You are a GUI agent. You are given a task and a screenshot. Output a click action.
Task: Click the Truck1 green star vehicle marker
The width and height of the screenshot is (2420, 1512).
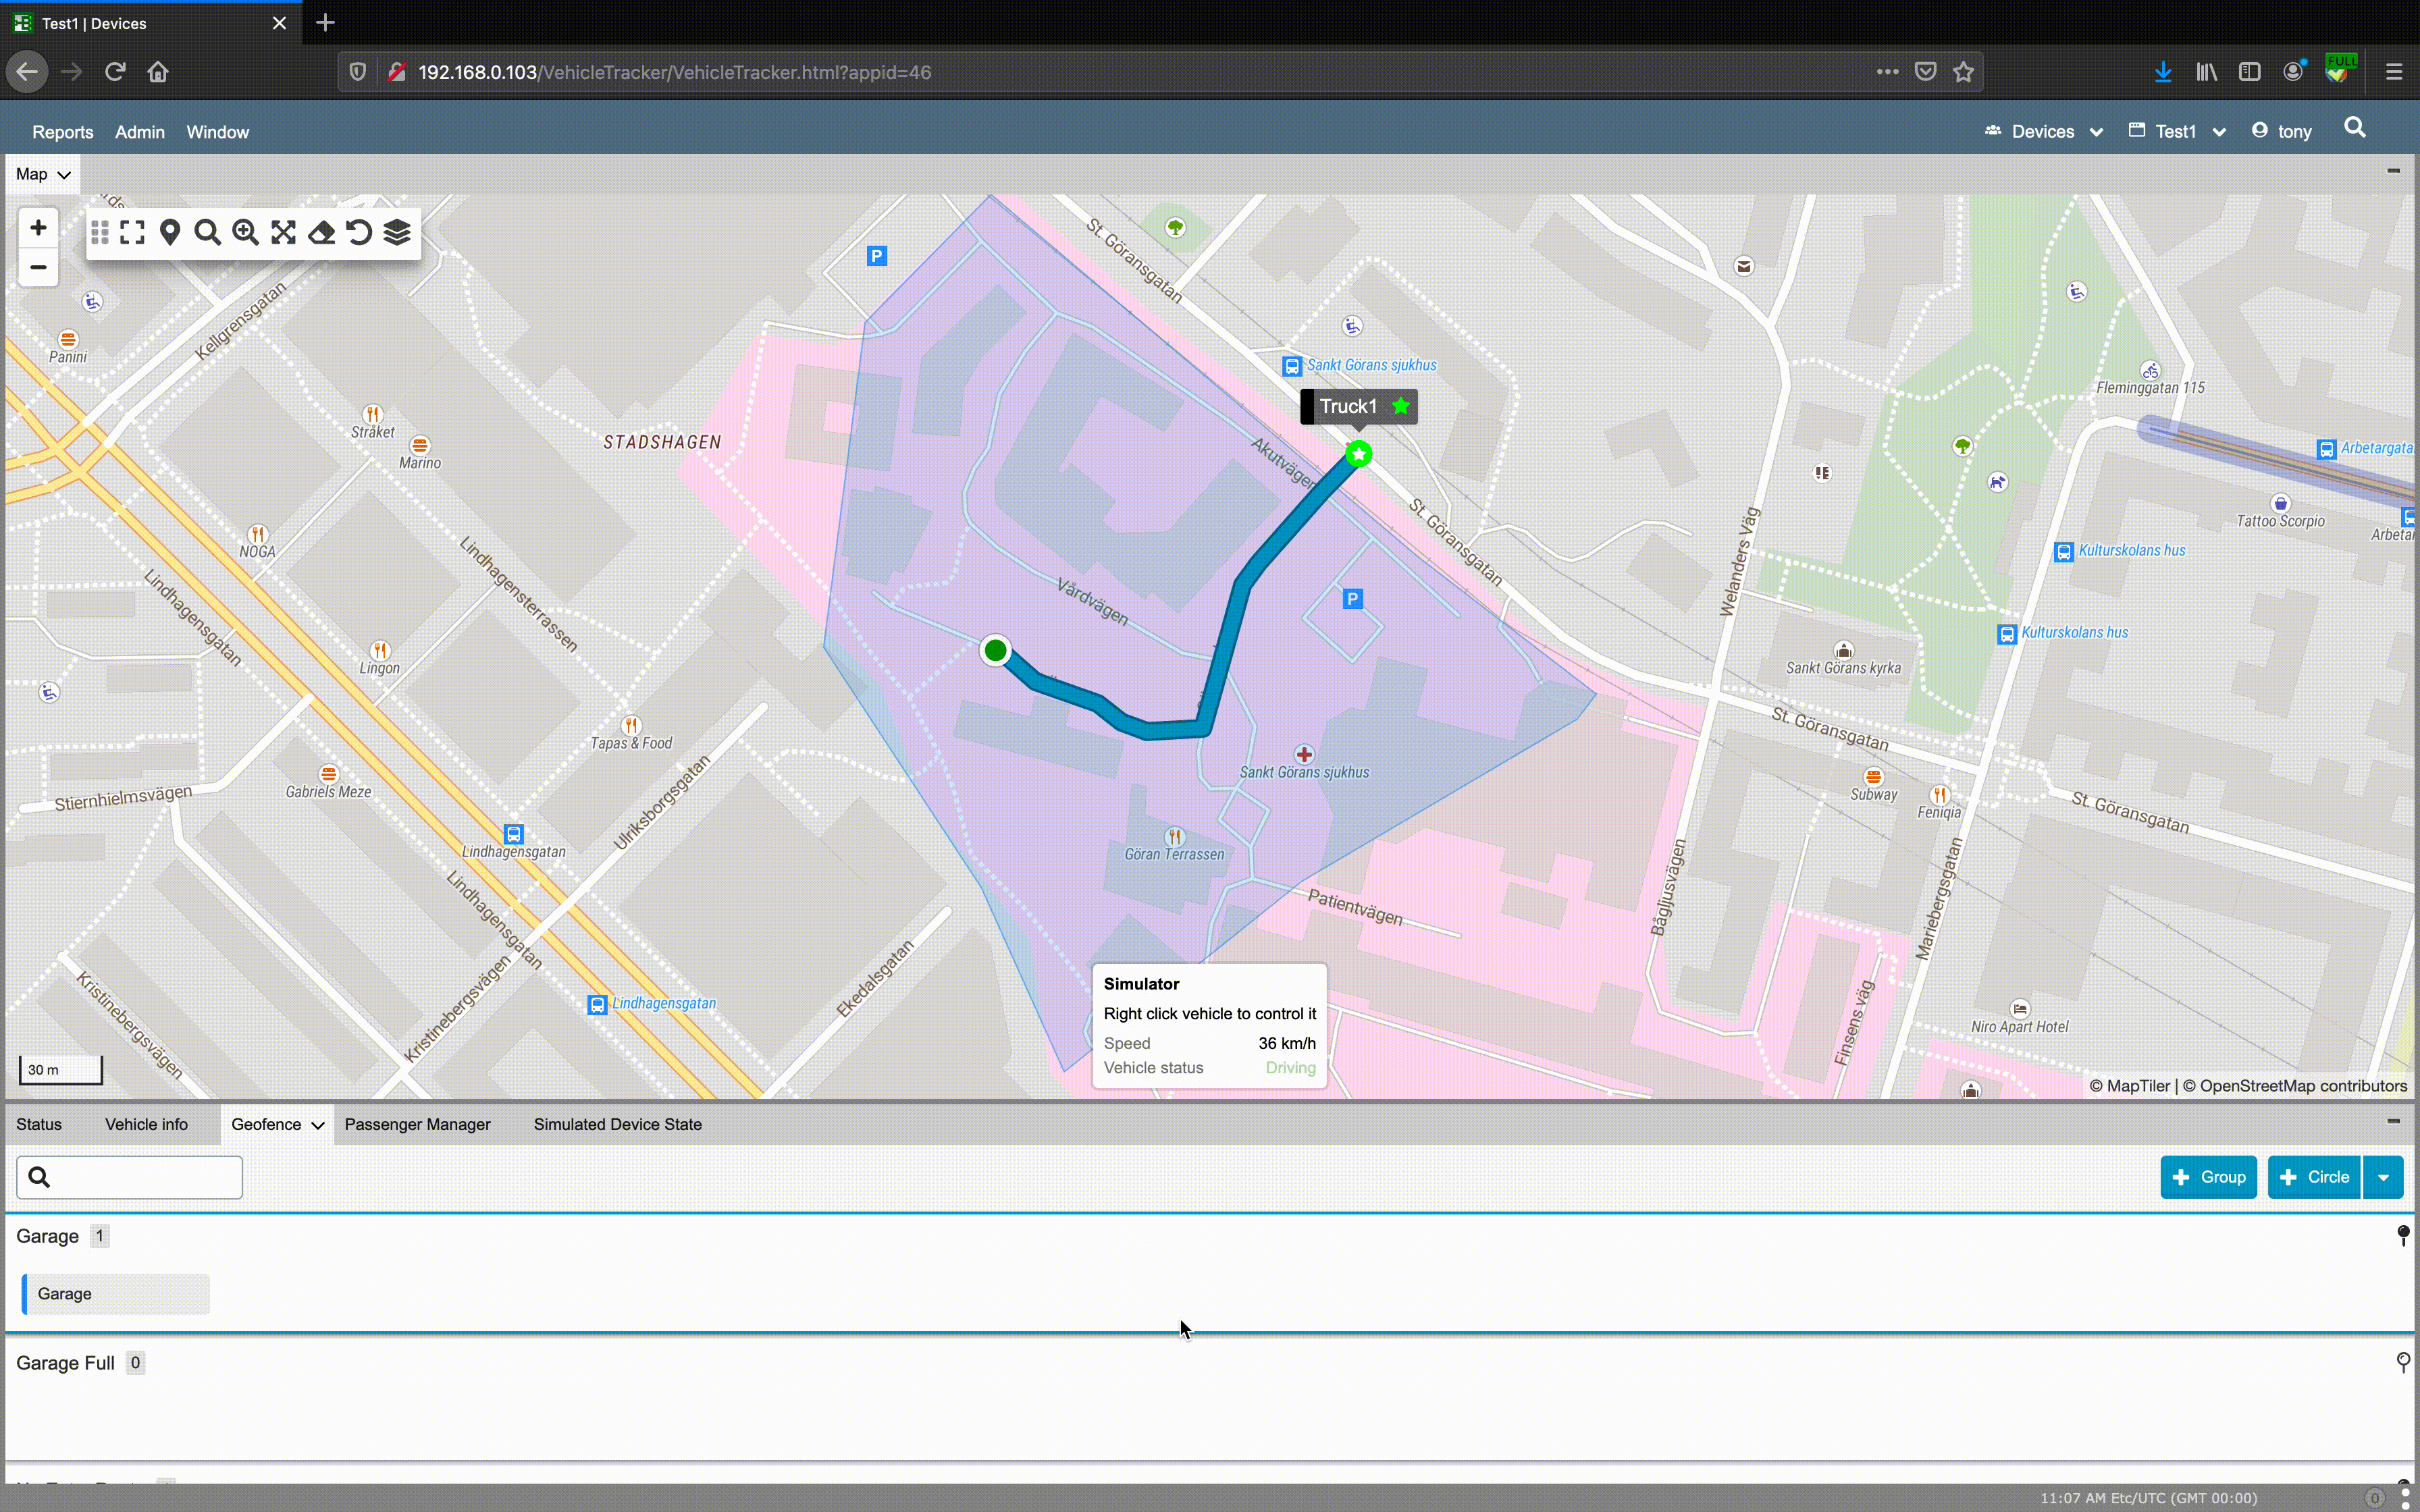pos(1358,454)
